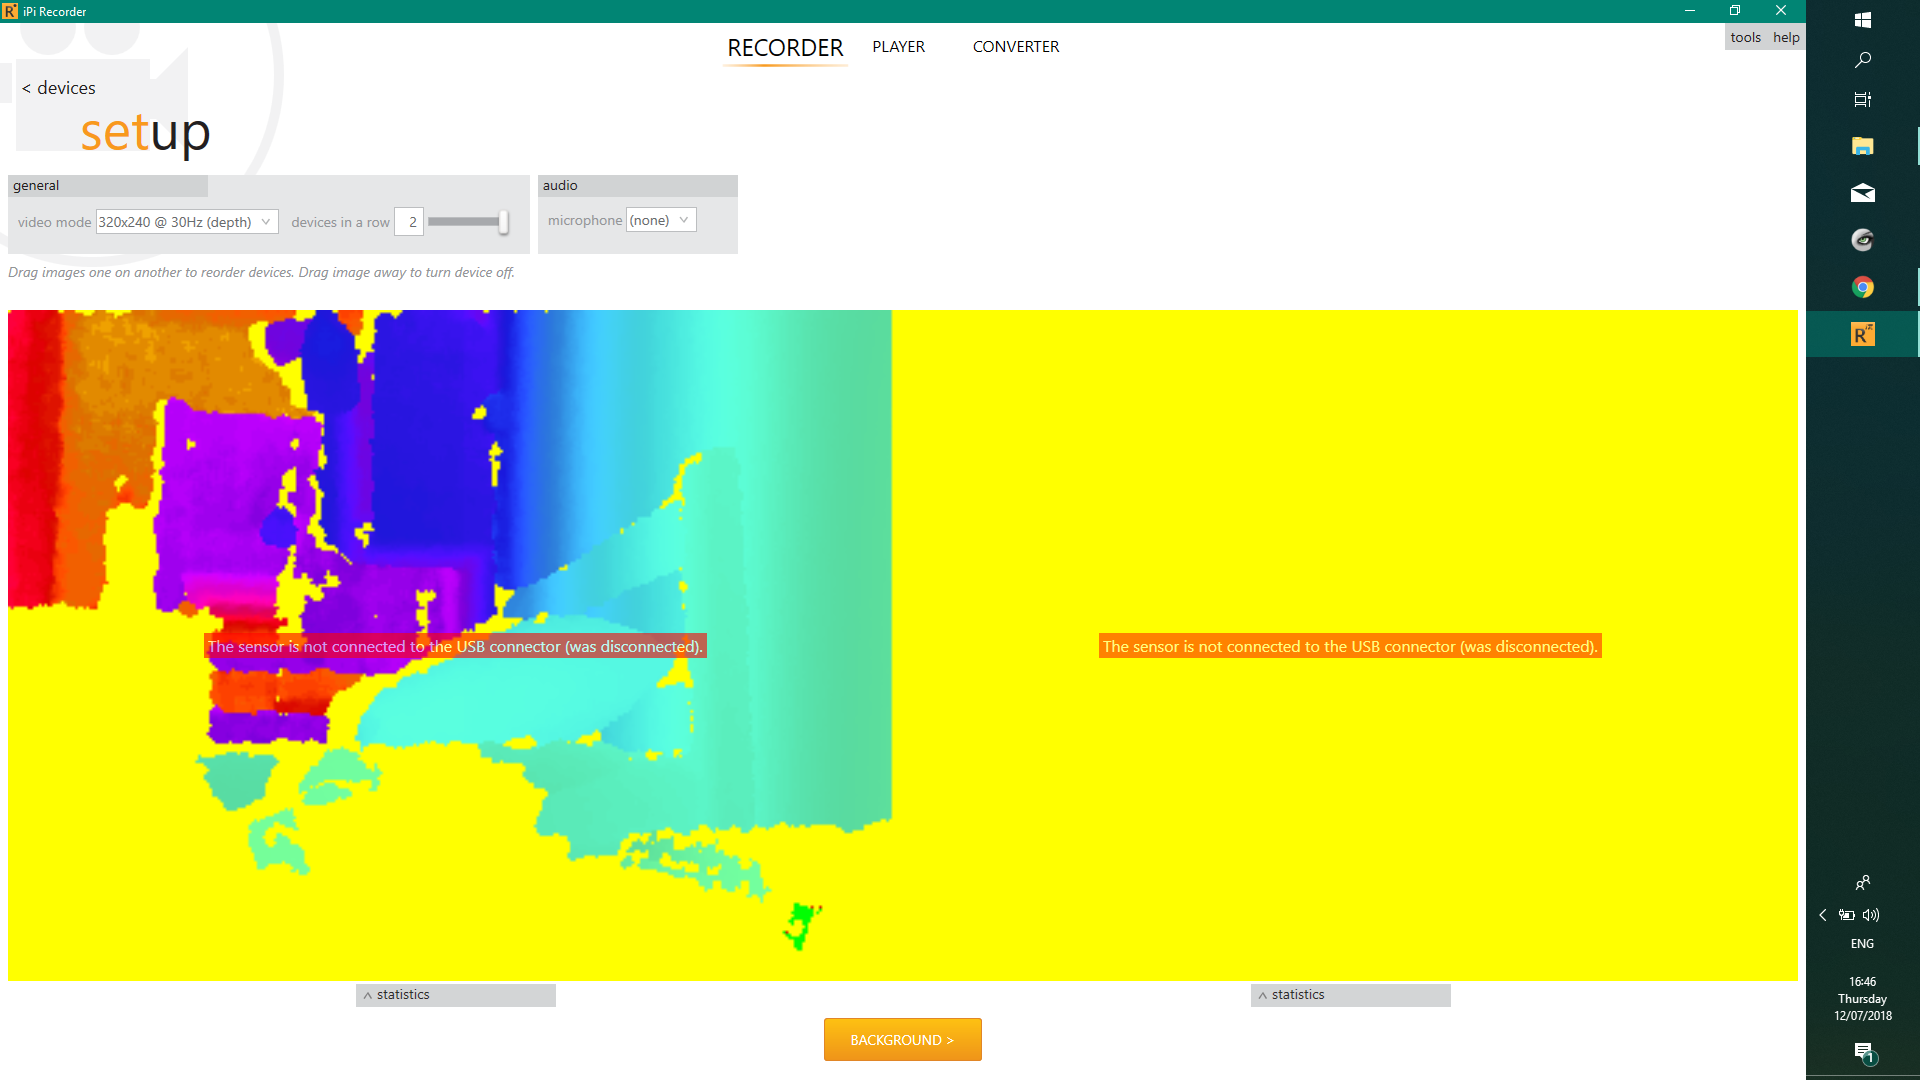This screenshot has height=1080, width=1920.
Task: Select iPi Recorder taskbar icon
Action: click(x=1862, y=334)
